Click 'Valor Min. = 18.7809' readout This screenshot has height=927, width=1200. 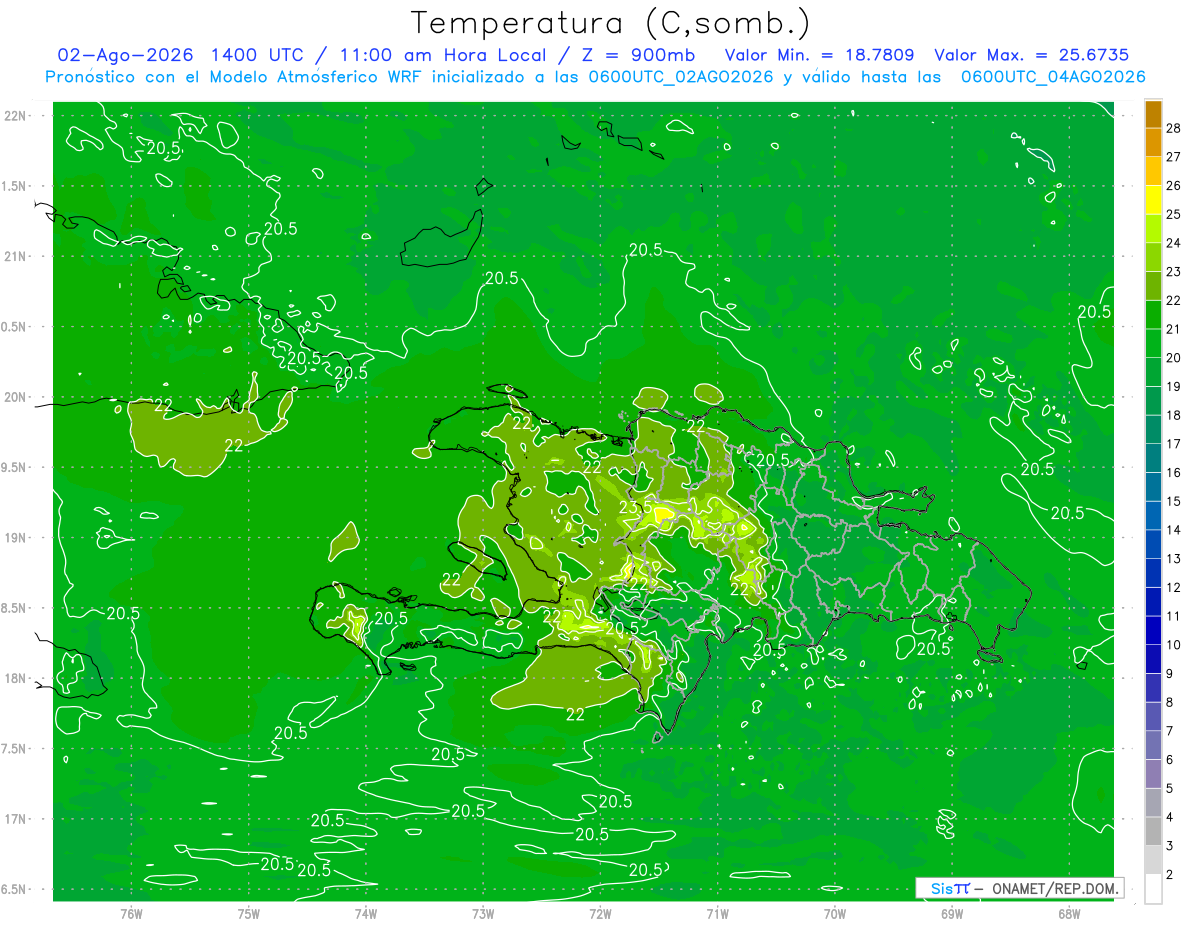coord(819,55)
